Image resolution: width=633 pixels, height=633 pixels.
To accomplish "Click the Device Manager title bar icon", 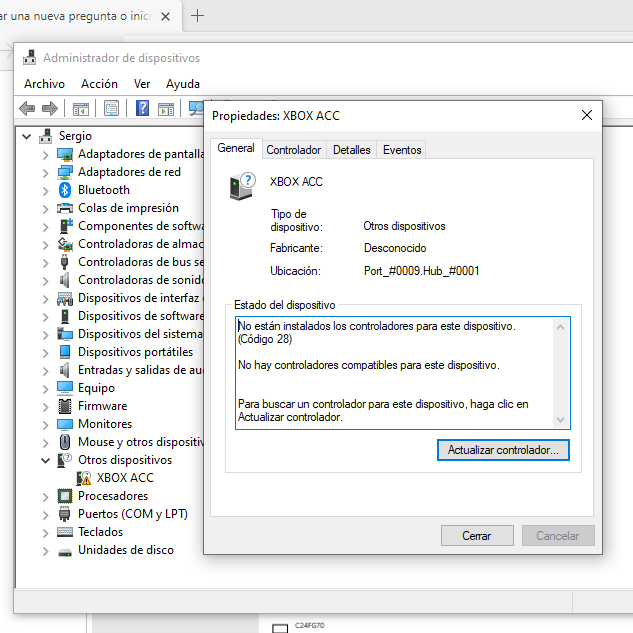I will coord(29,58).
